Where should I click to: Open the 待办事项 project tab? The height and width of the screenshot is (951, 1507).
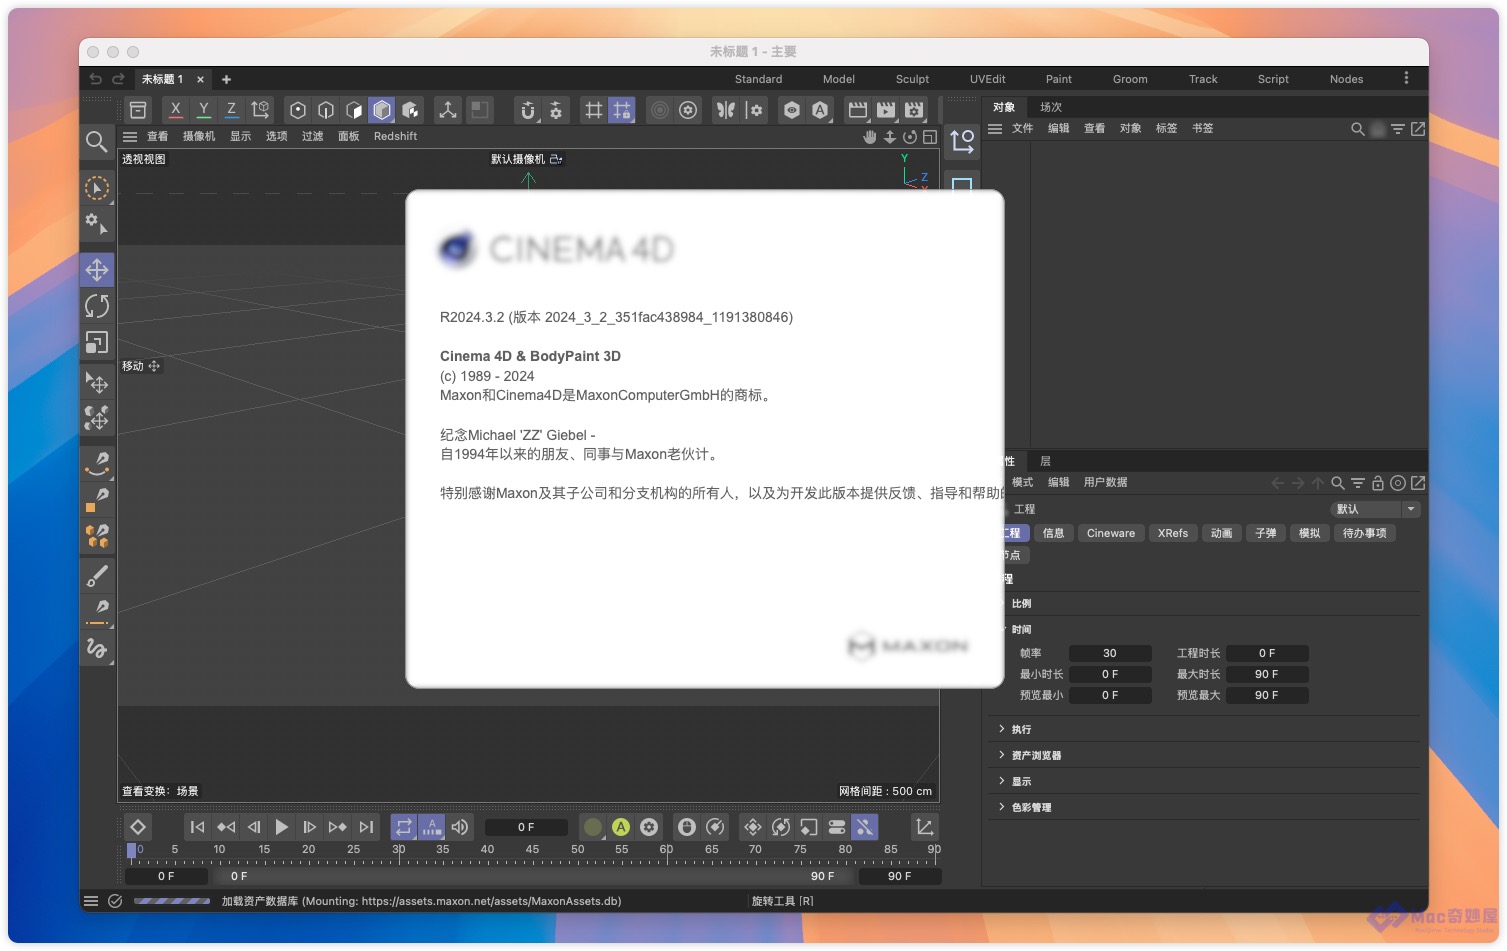tap(1364, 533)
